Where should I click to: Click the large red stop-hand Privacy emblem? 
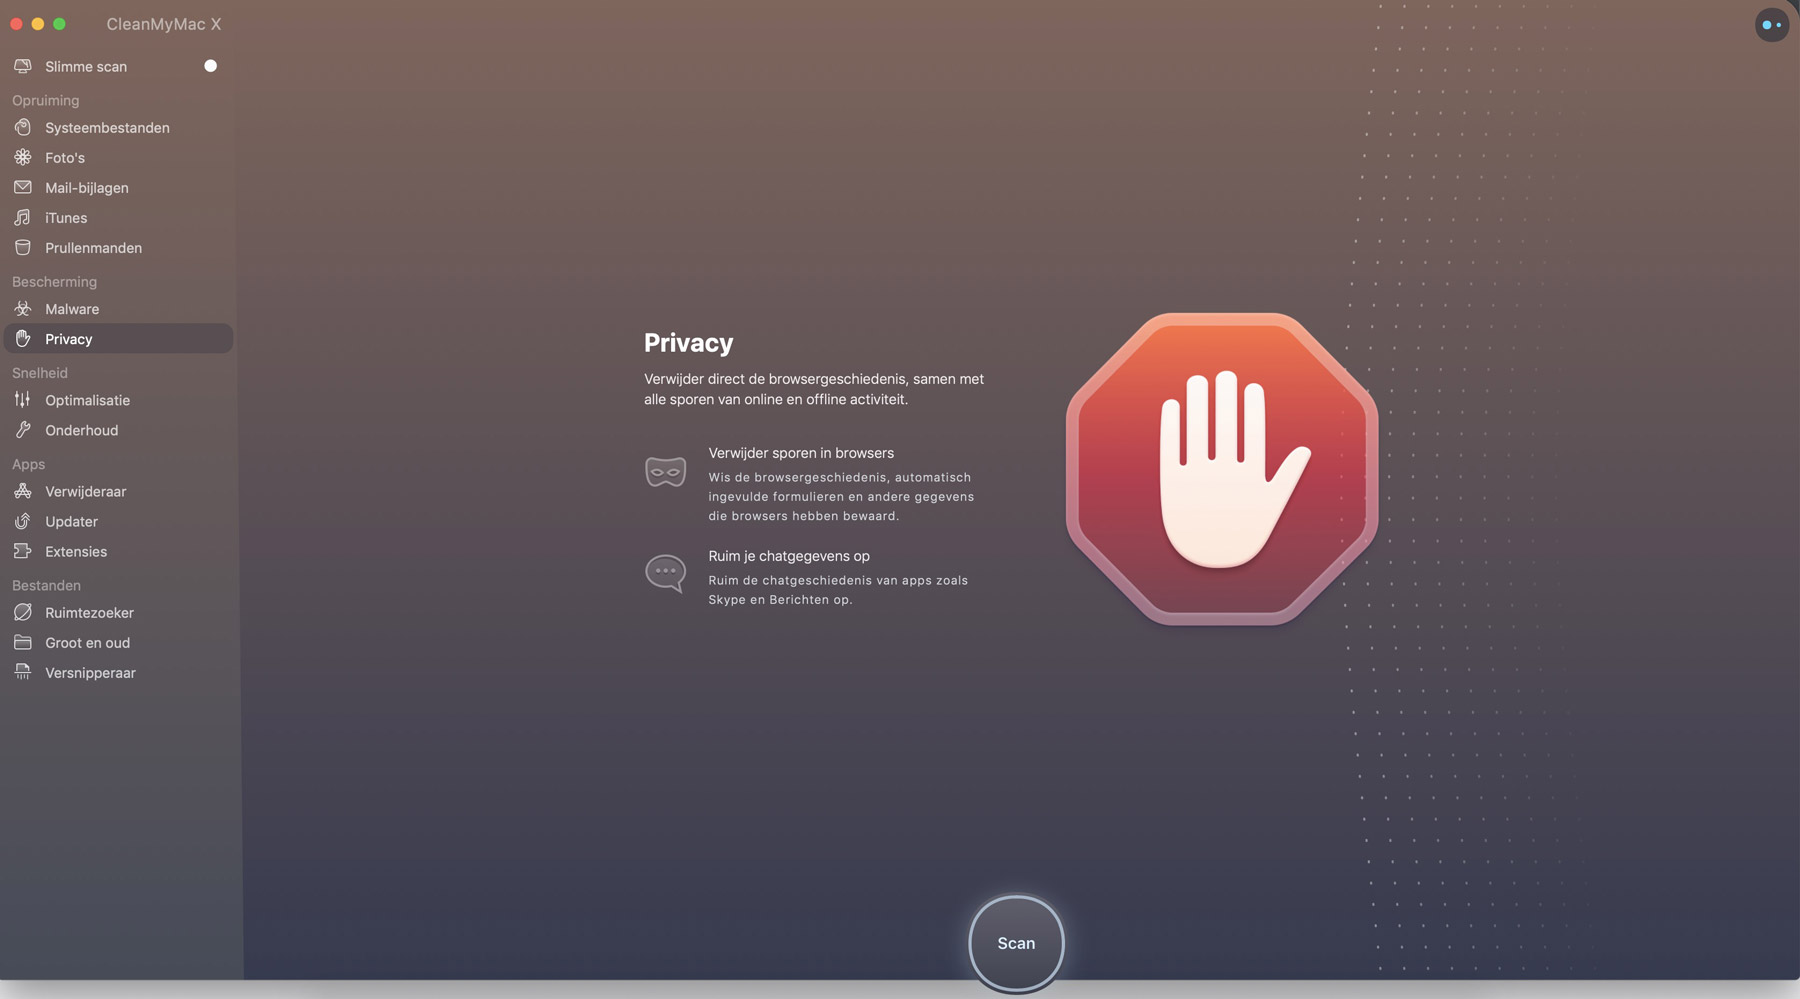1222,469
